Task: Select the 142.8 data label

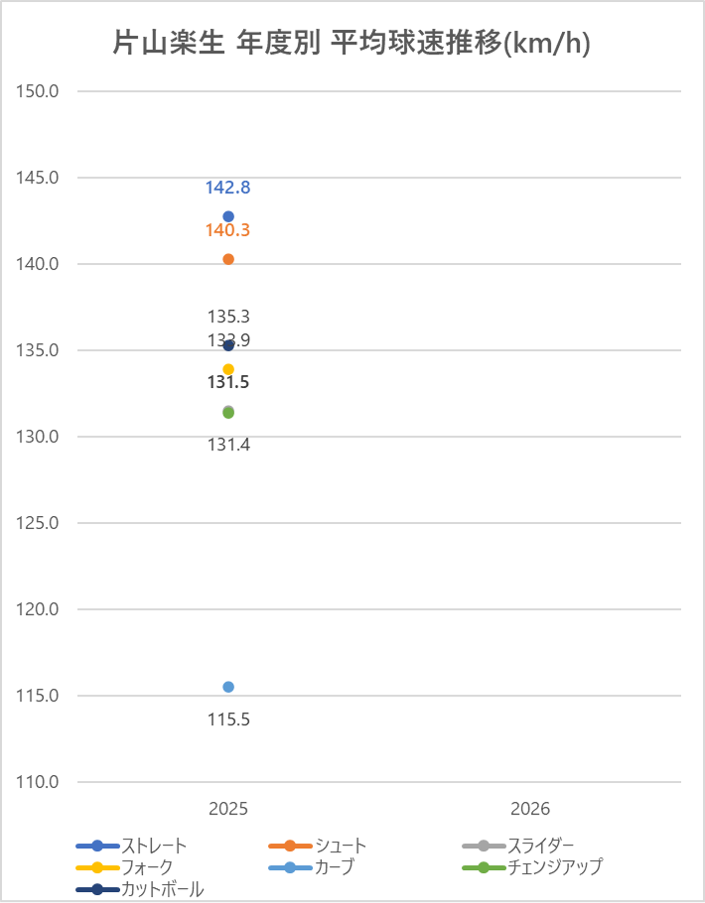Action: pos(228,188)
